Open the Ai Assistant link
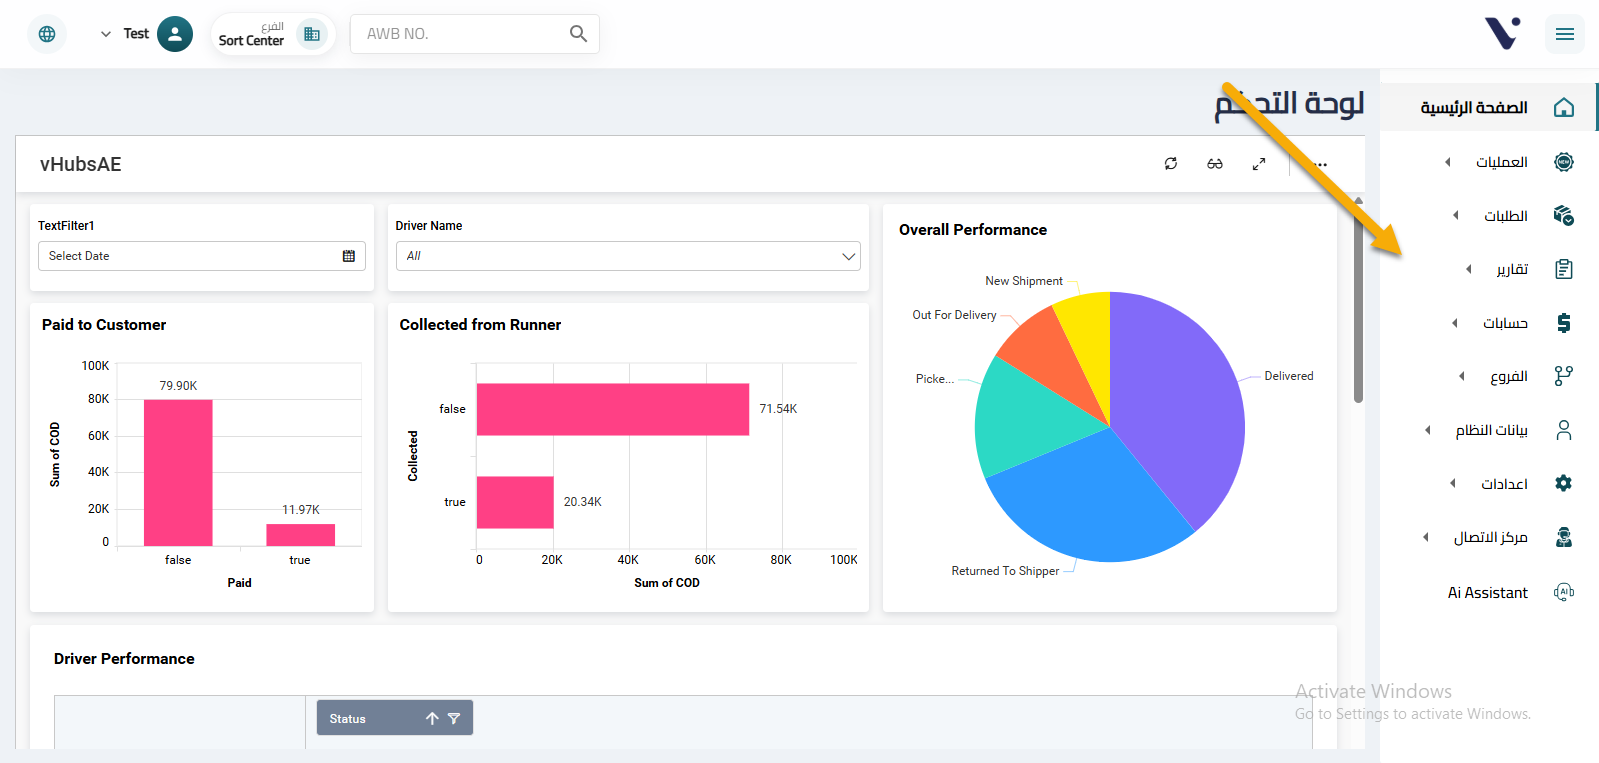The image size is (1599, 763). 1488,593
